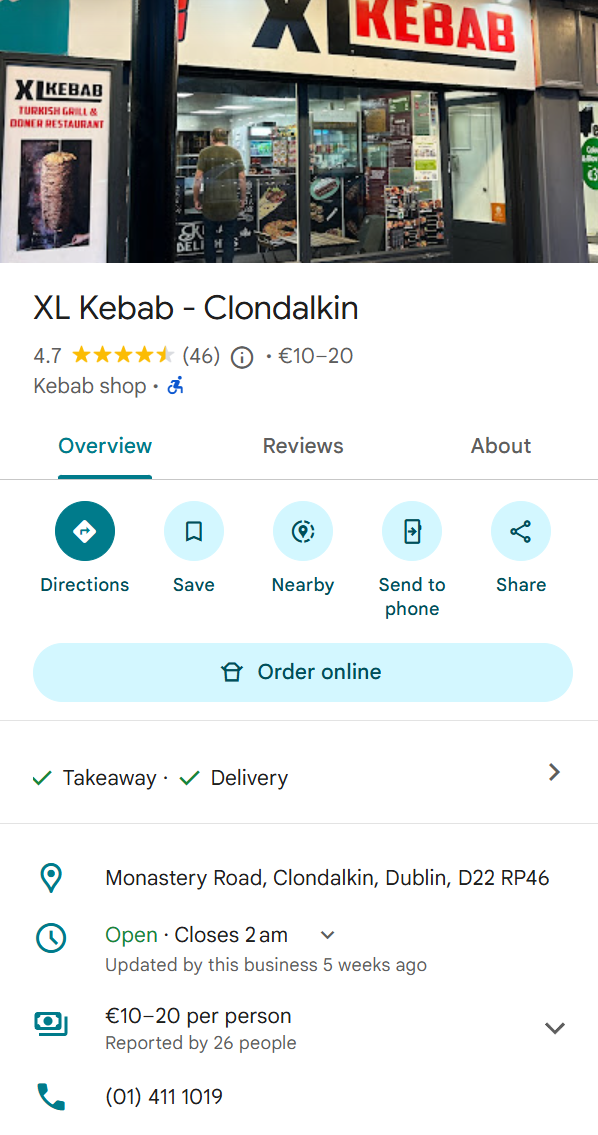Click the wheelchair accessibility icon
The image size is (598, 1135).
(x=175, y=385)
